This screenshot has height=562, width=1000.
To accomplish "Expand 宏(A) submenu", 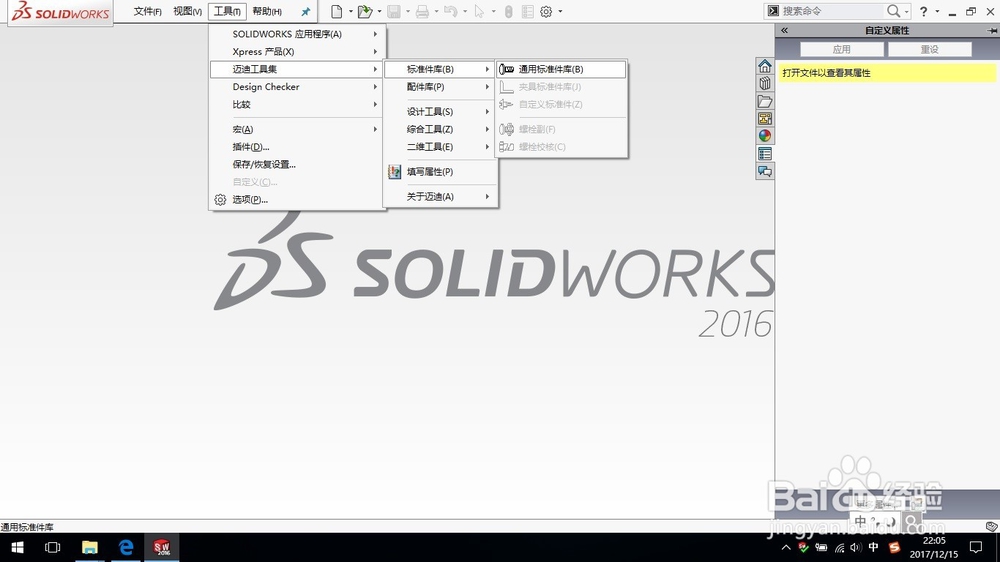I will pyautogui.click(x=297, y=129).
